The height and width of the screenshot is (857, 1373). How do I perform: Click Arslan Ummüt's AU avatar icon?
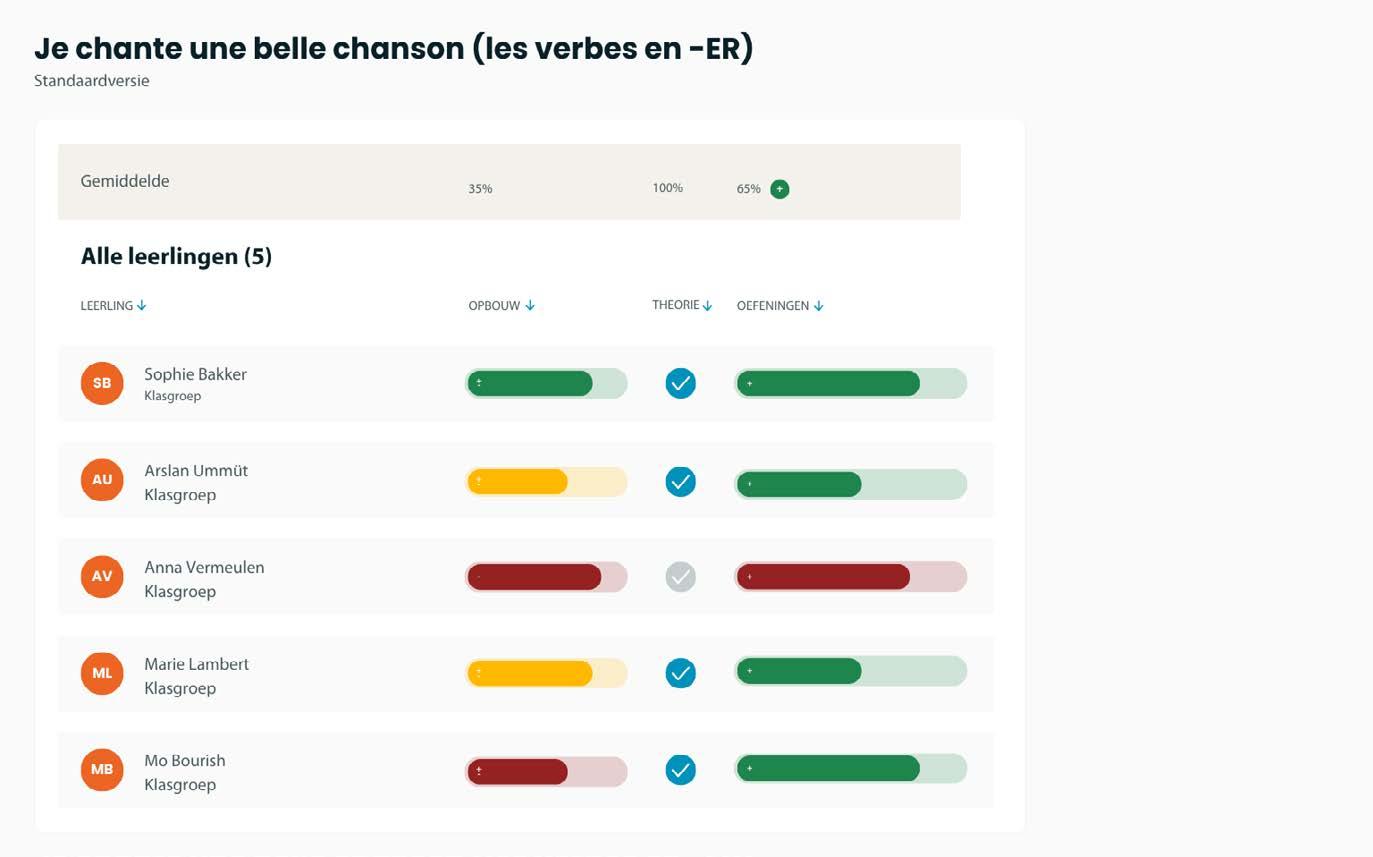coord(102,480)
